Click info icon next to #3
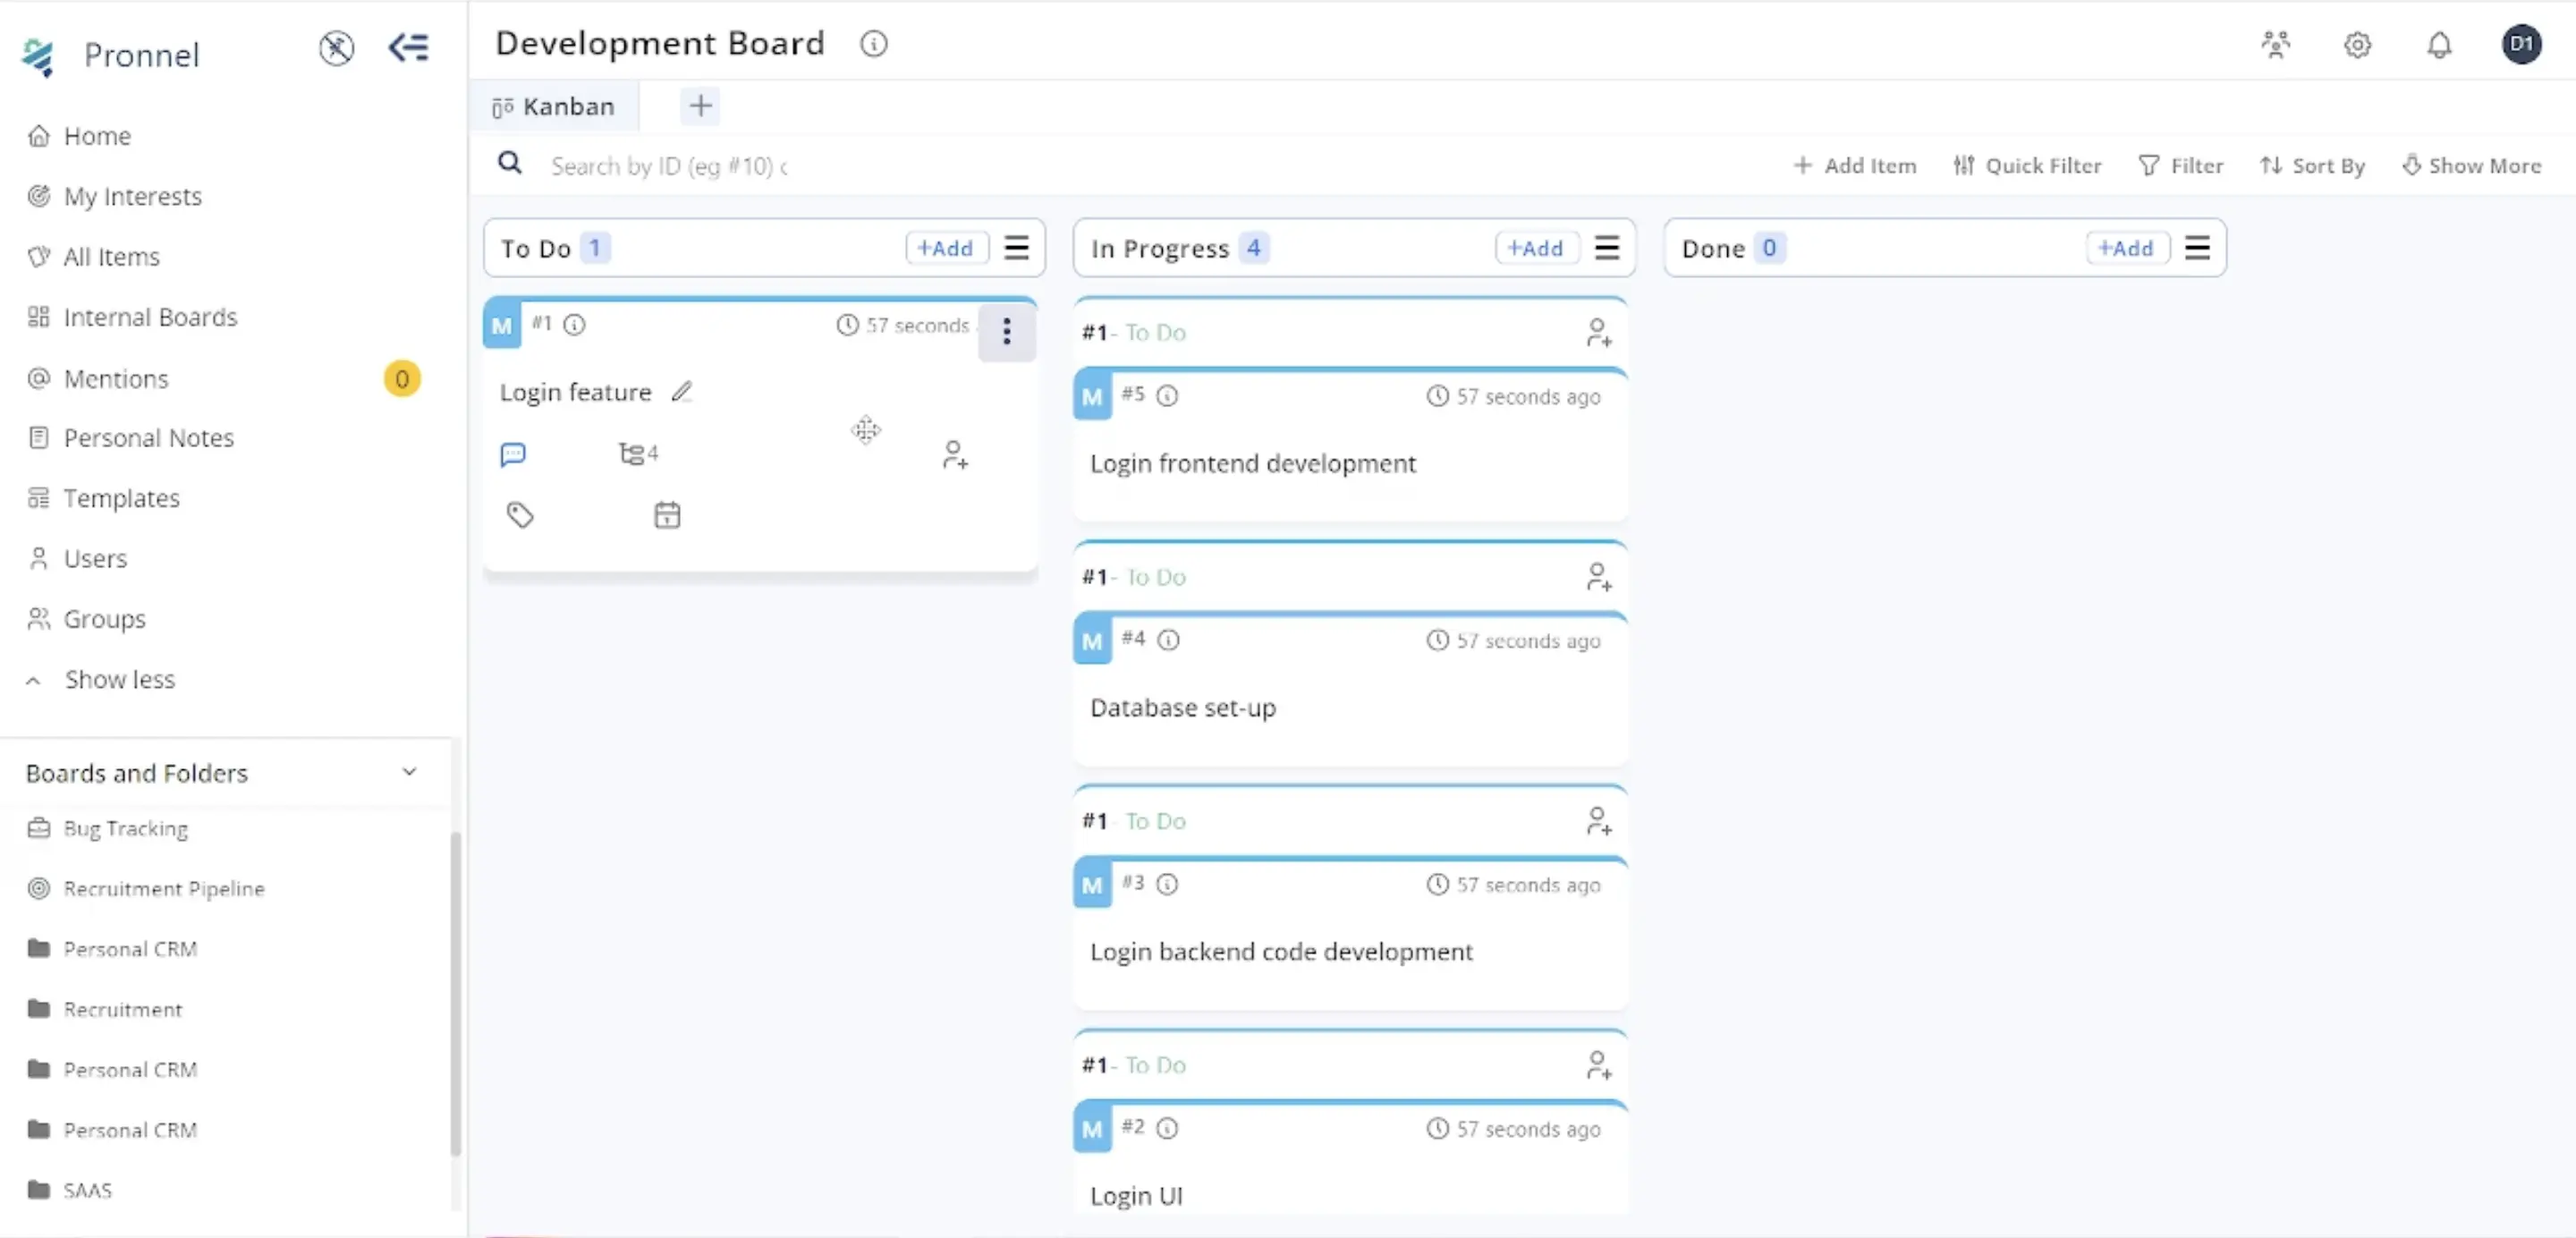This screenshot has height=1238, width=2576. [1167, 884]
